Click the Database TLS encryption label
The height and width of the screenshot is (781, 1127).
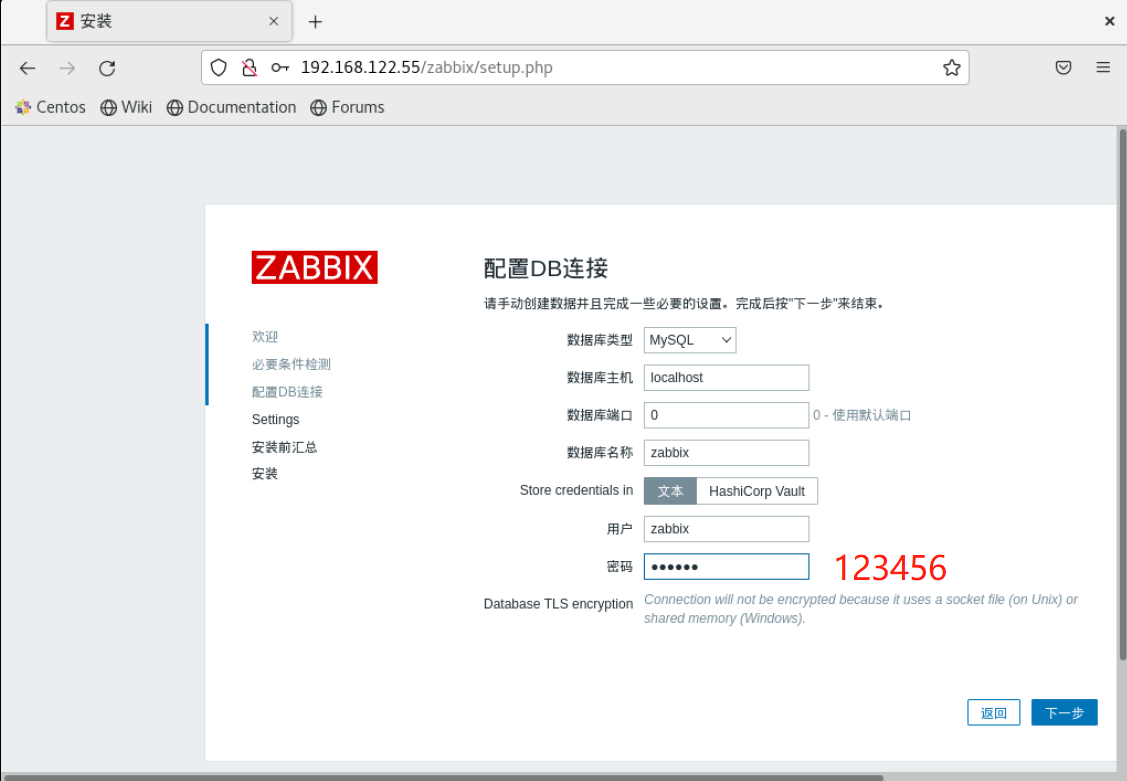[x=558, y=604]
